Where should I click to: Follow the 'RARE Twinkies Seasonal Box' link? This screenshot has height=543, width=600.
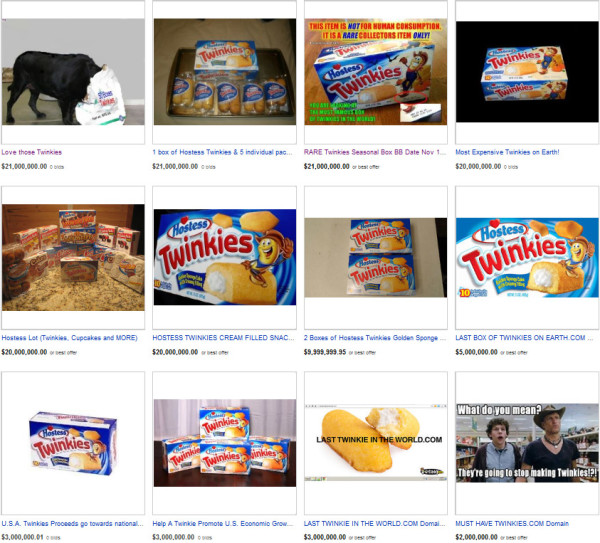pyautogui.click(x=375, y=152)
